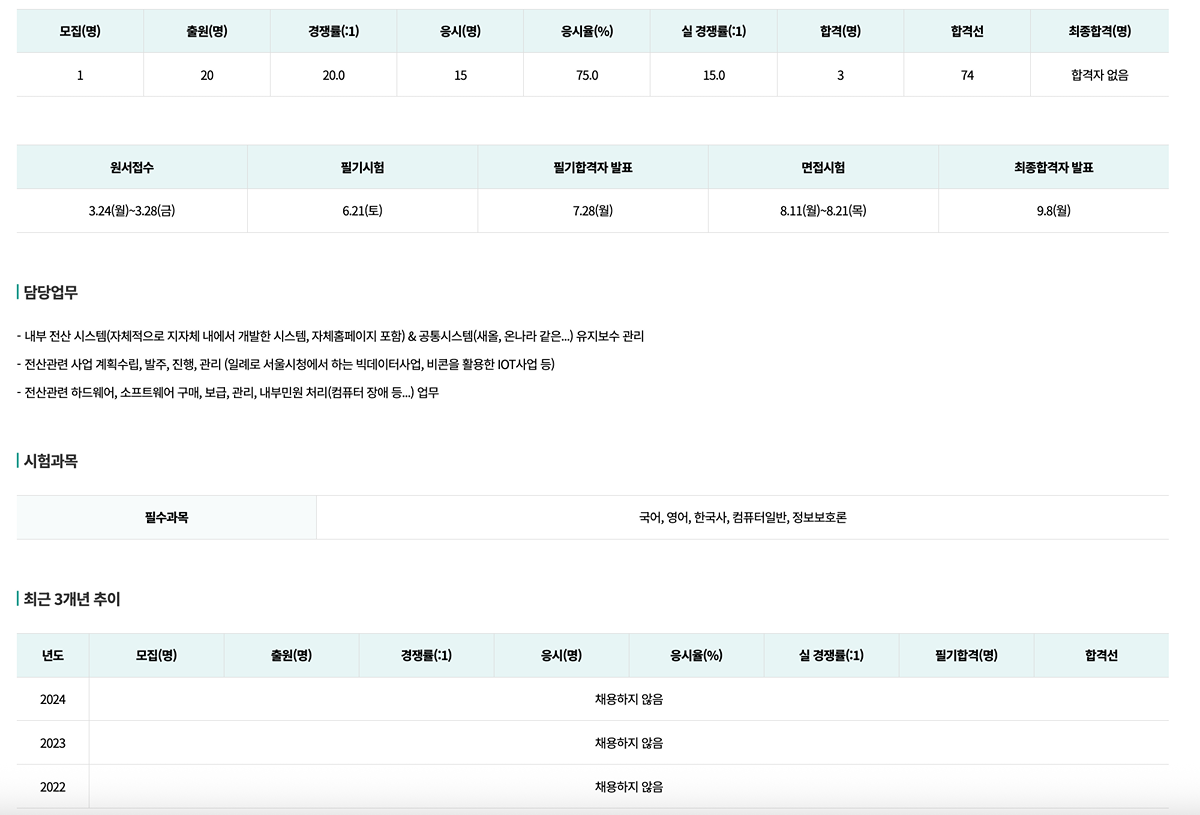
Task: Click the 시험과목 section heading
Action: click(50, 461)
